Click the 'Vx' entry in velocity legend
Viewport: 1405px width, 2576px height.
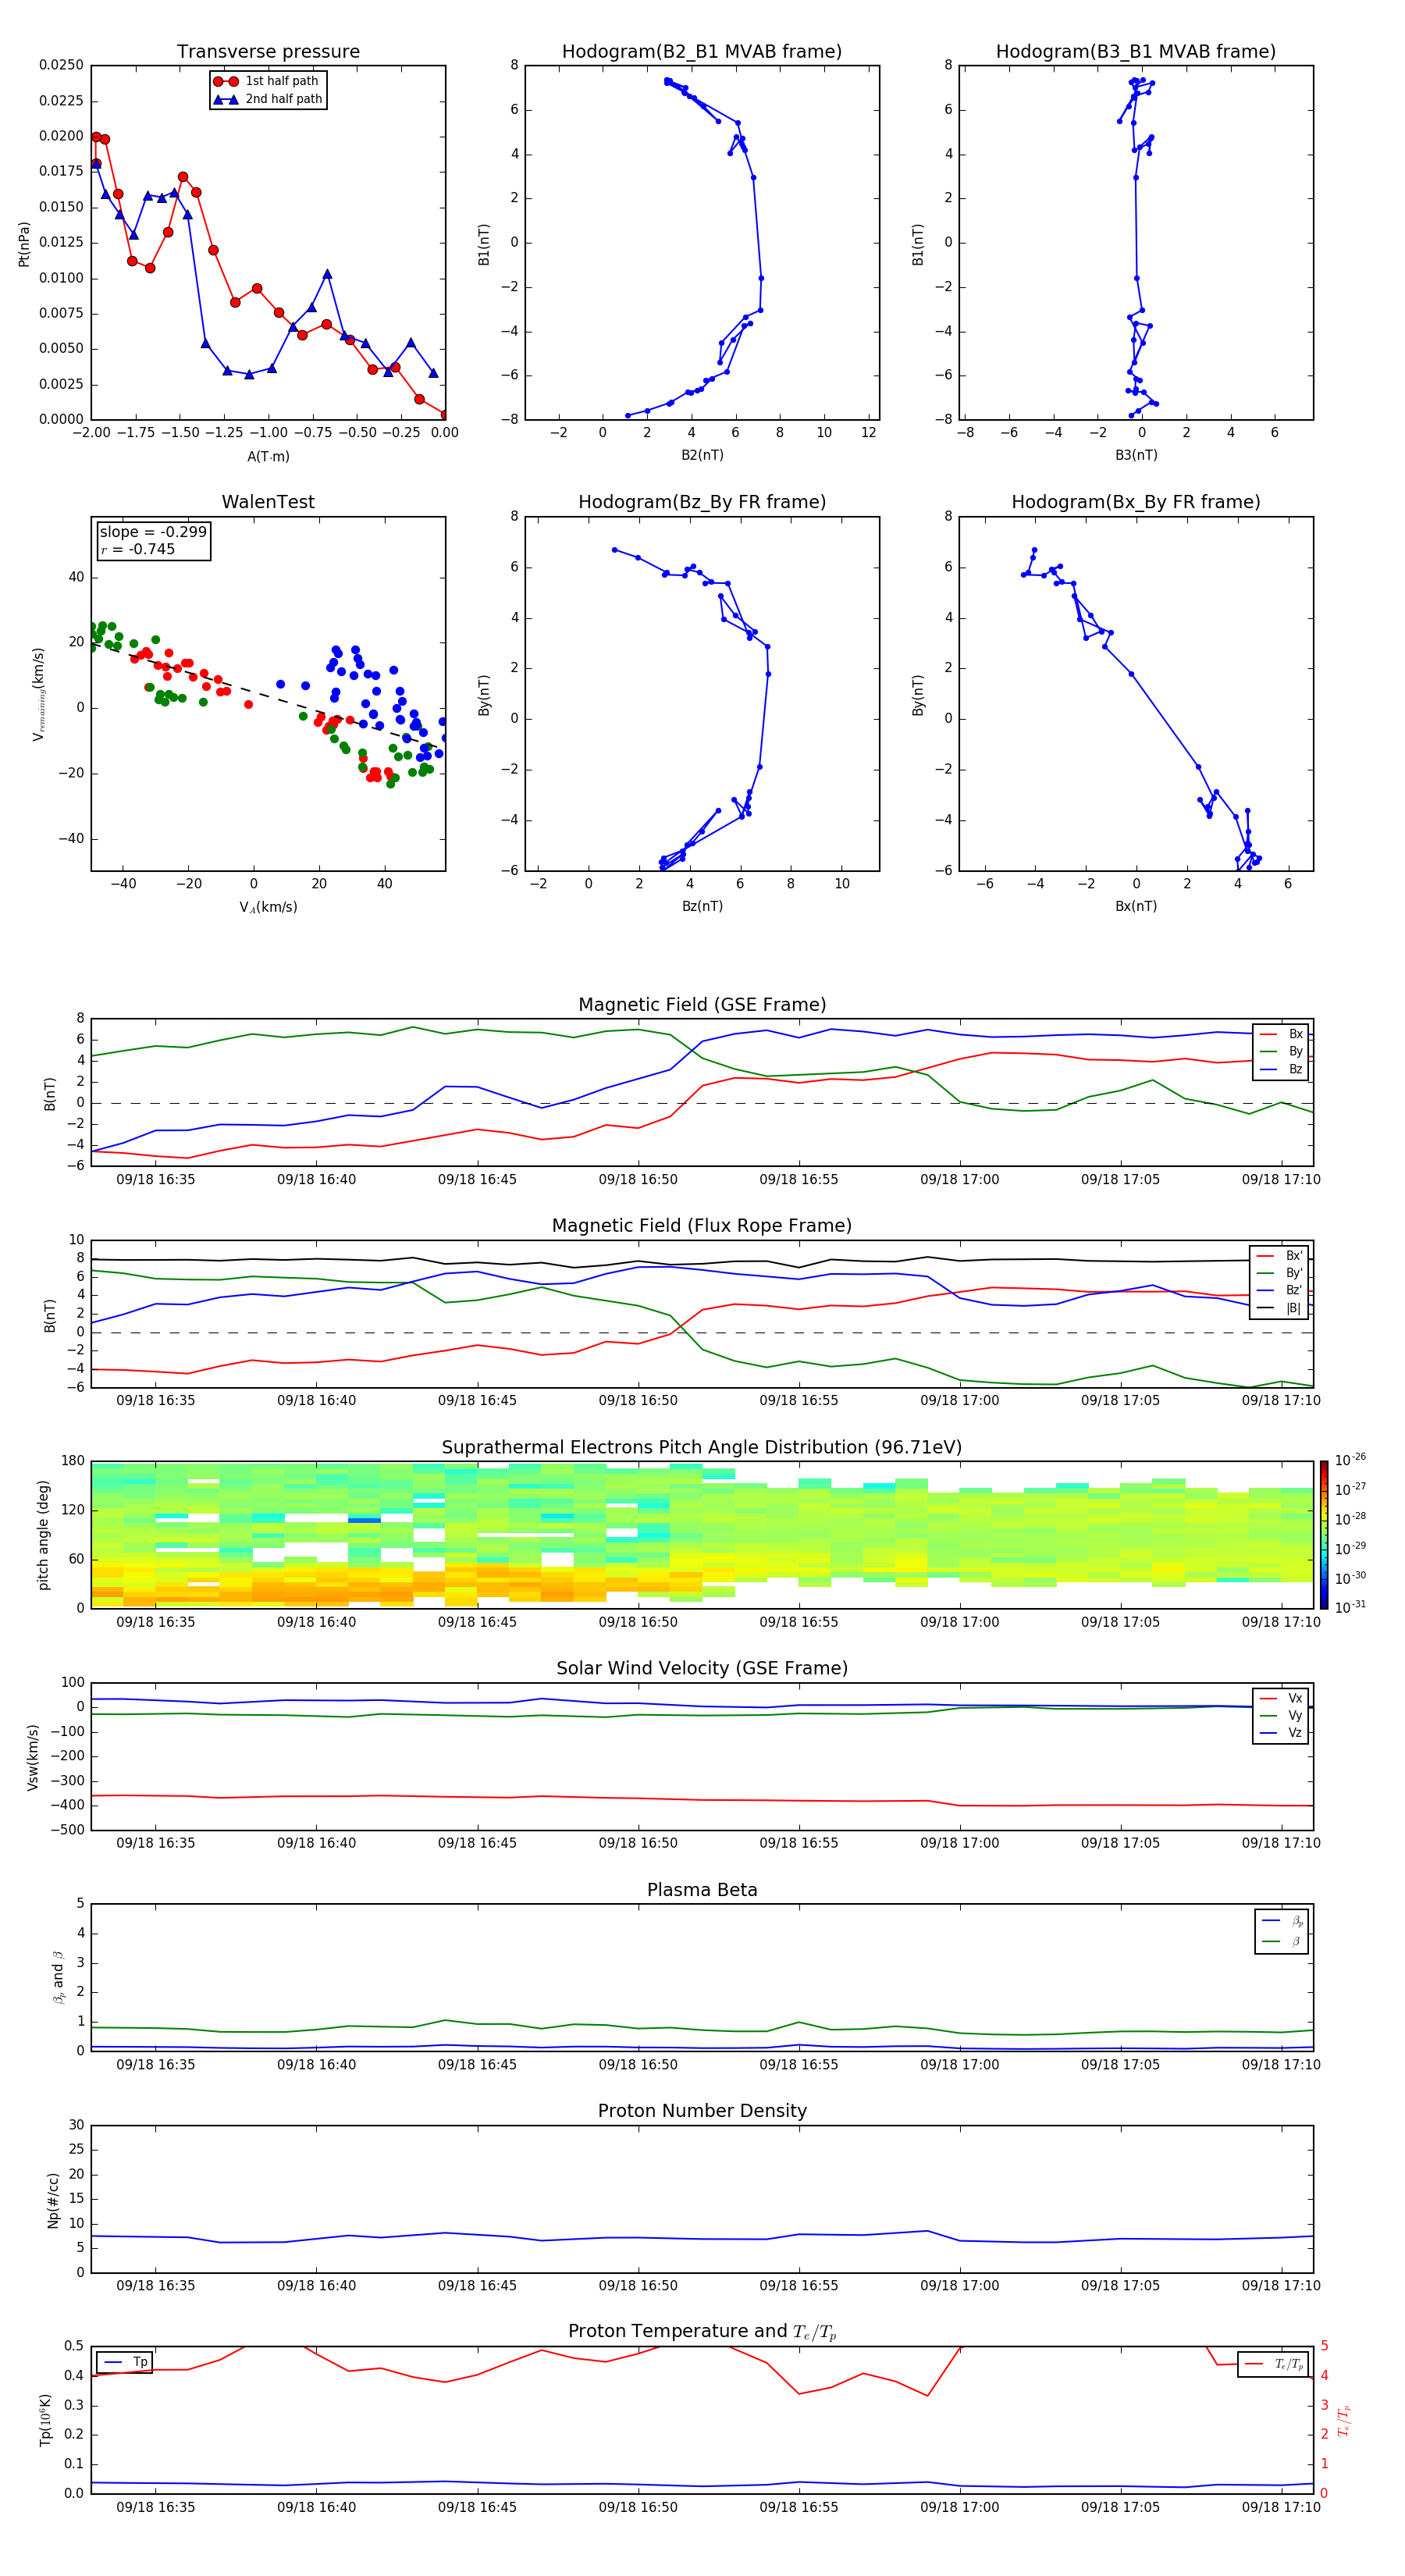[x=1282, y=1698]
